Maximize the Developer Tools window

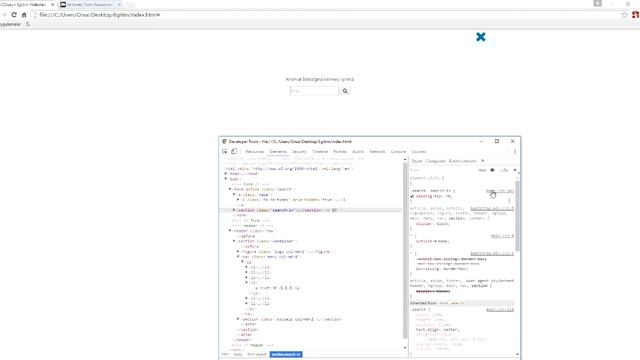pos(497,141)
